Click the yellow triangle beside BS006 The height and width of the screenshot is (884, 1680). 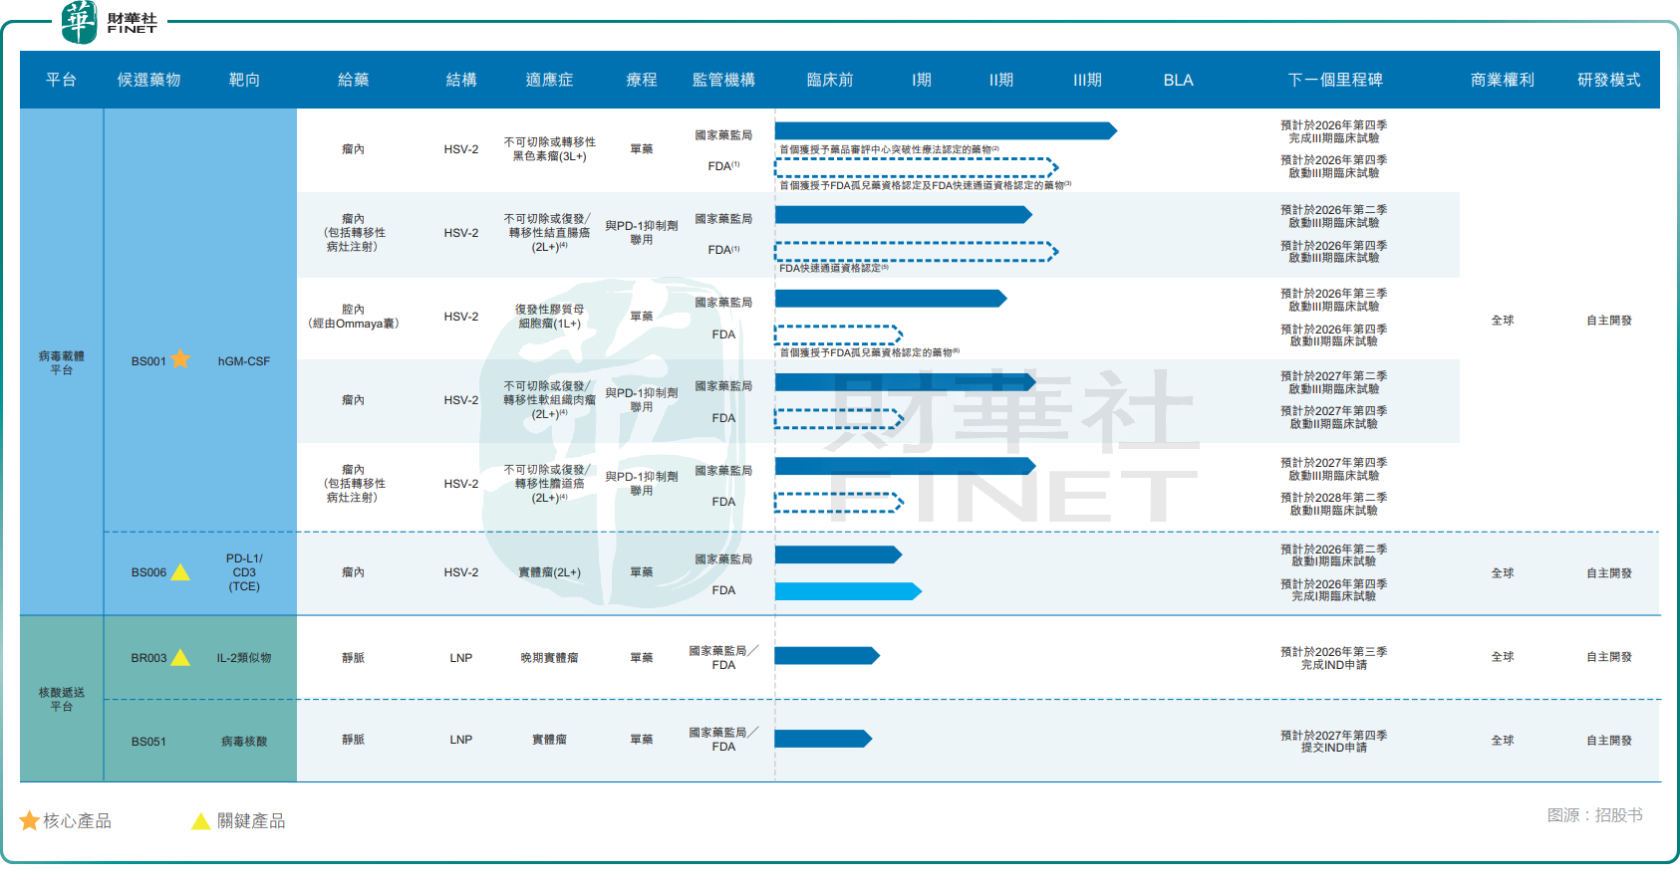[x=180, y=572]
